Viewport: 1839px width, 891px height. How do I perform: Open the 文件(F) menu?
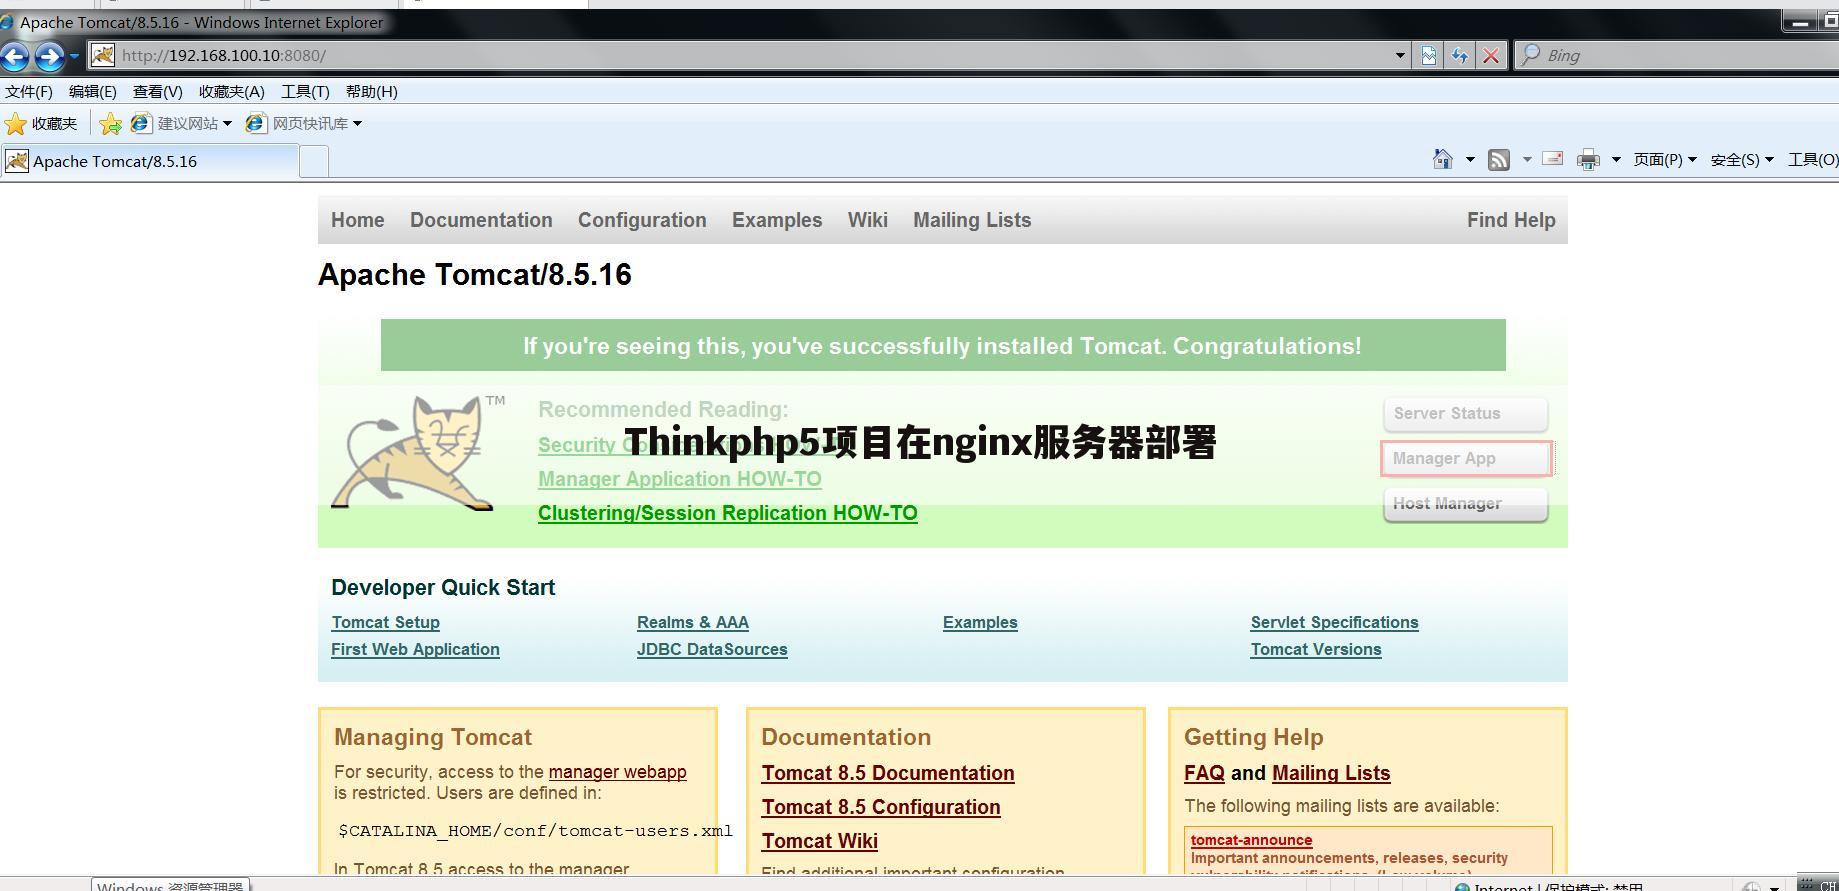29,92
